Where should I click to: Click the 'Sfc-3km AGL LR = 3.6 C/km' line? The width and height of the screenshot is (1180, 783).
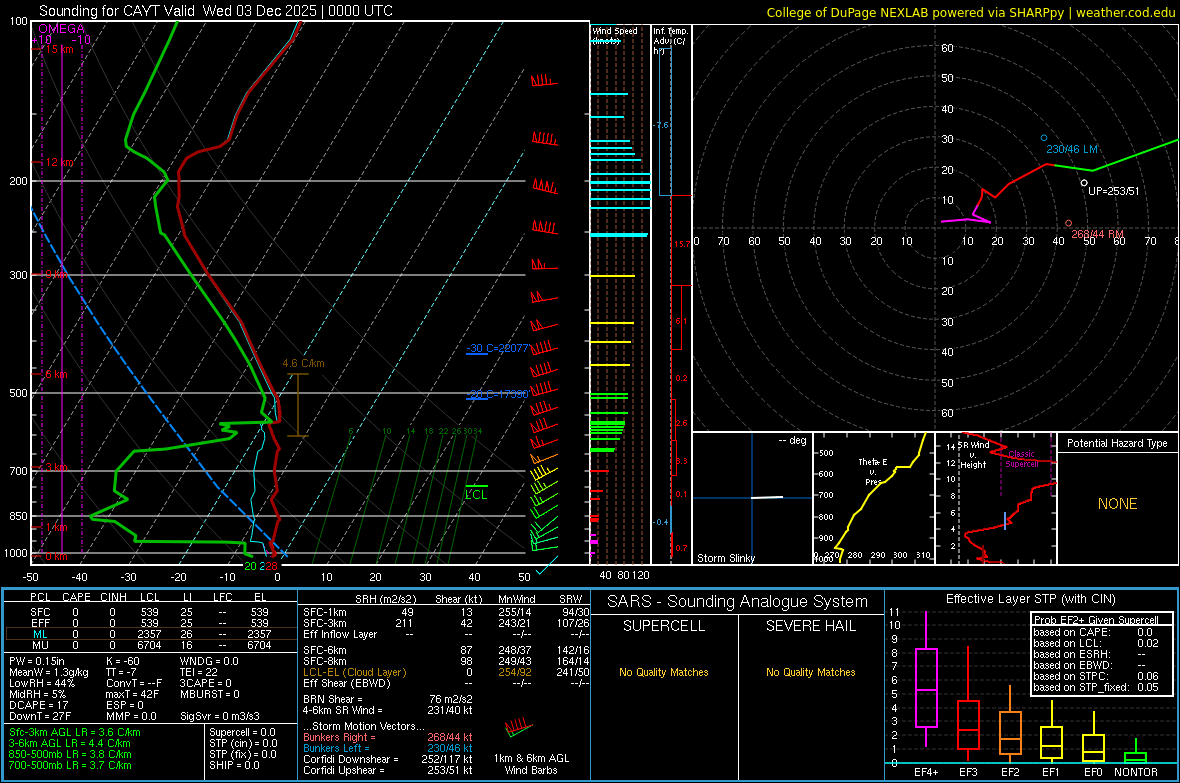coord(75,732)
